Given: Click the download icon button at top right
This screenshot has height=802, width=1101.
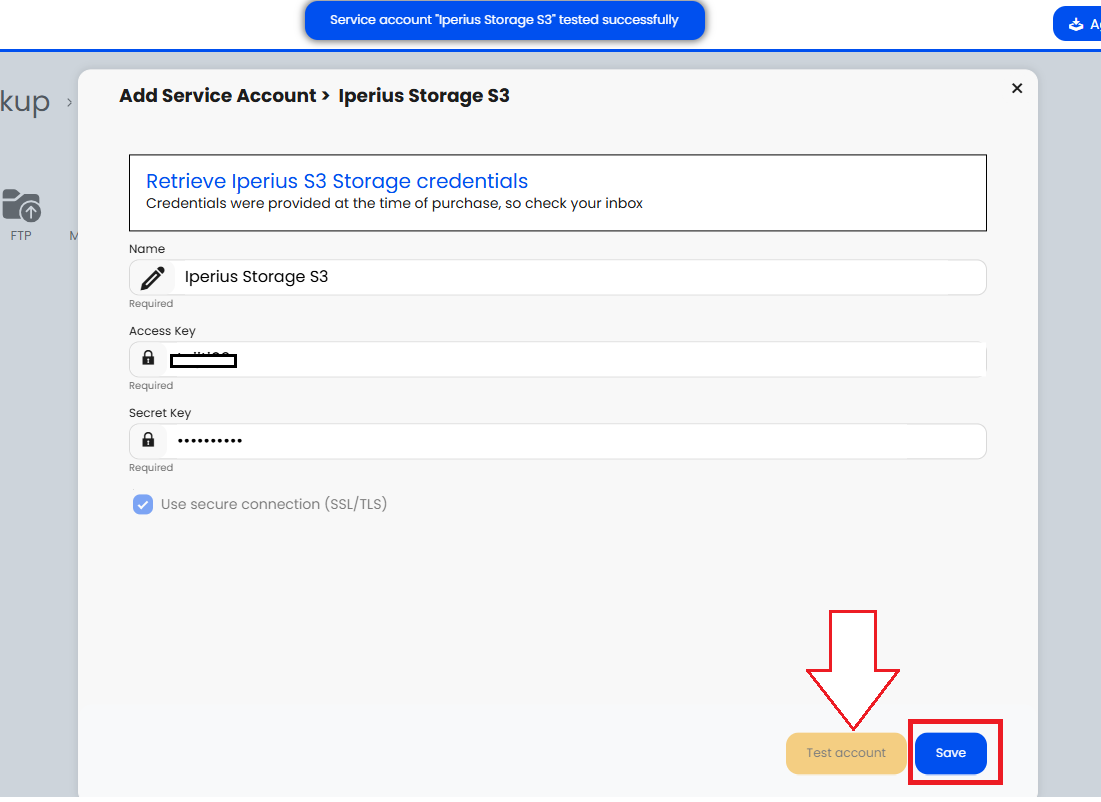Looking at the screenshot, I should (x=1076, y=24).
